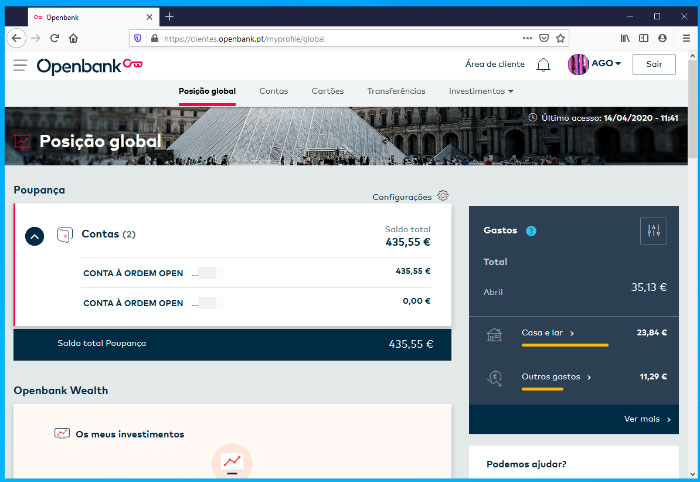
Task: Open the page actions three-dots menu
Action: [x=527, y=38]
